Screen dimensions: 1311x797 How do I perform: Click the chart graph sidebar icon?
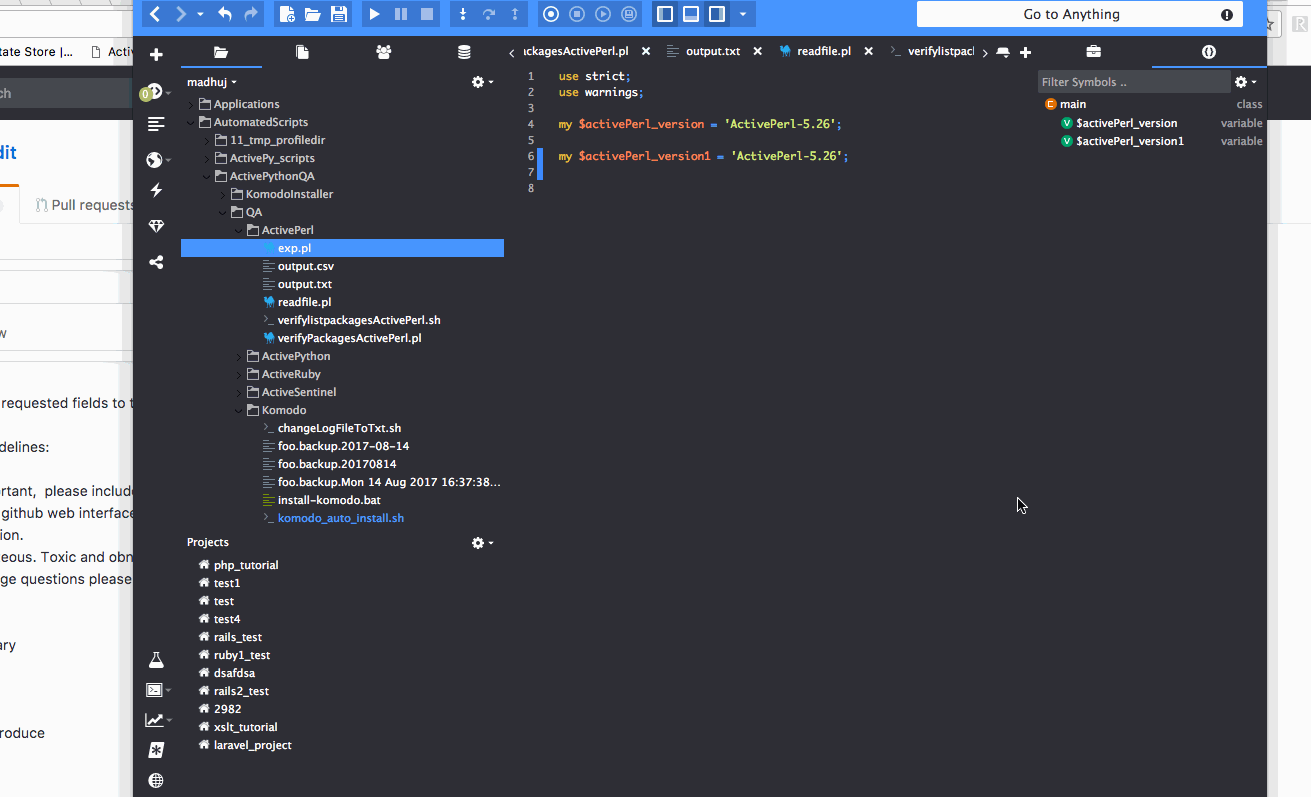154,720
